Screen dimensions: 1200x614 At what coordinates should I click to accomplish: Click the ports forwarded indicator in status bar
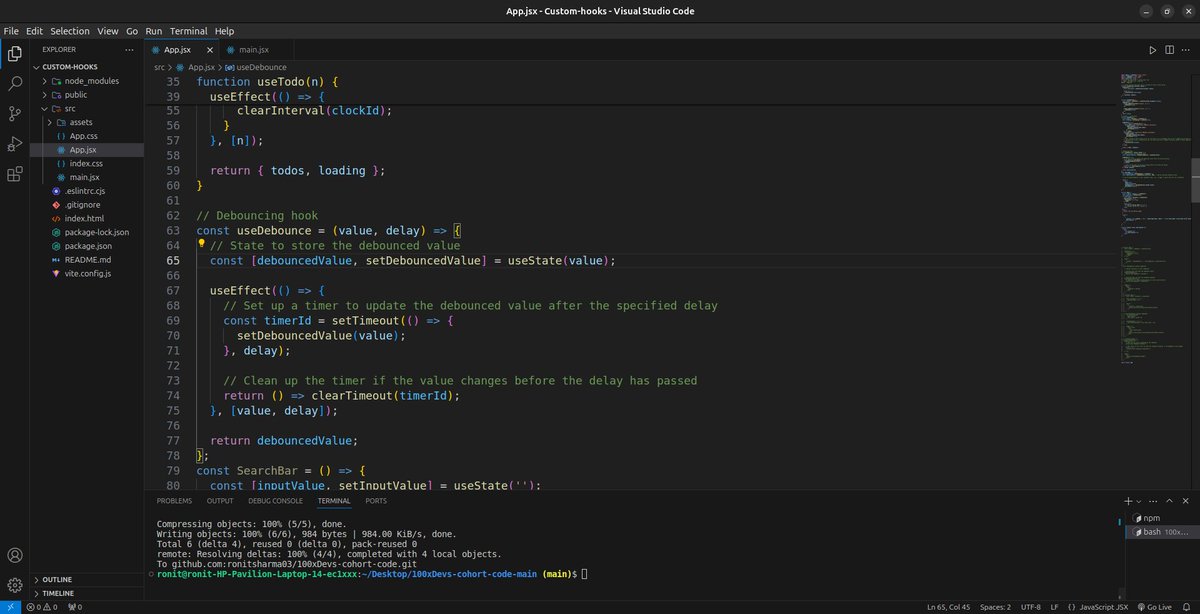75,607
